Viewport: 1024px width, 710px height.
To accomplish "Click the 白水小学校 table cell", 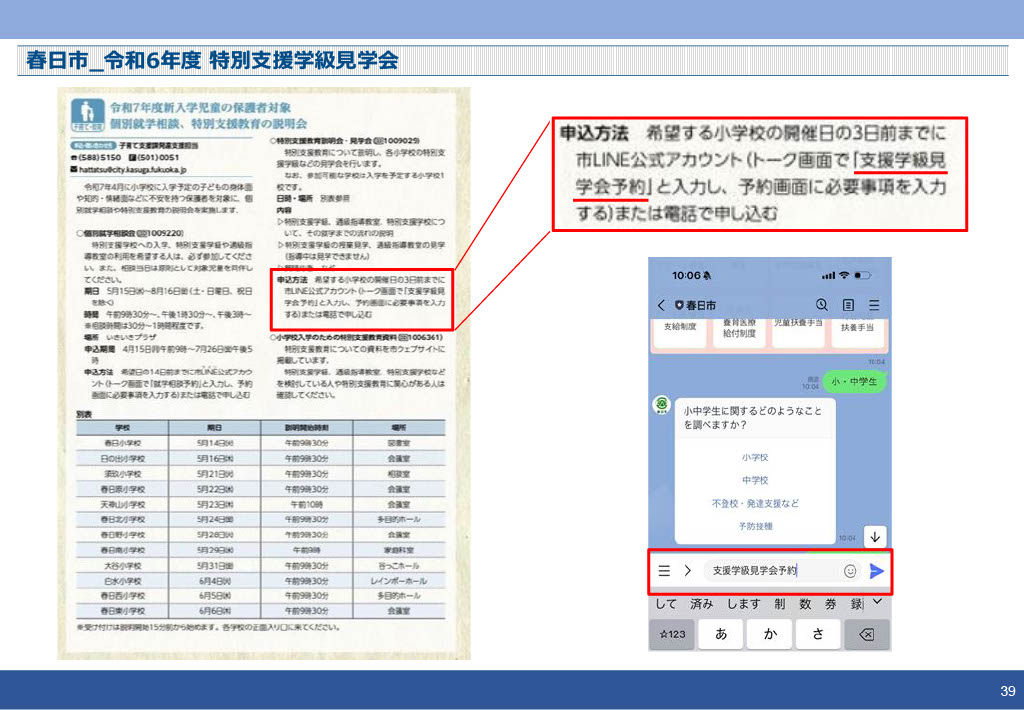I will pyautogui.click(x=122, y=581).
